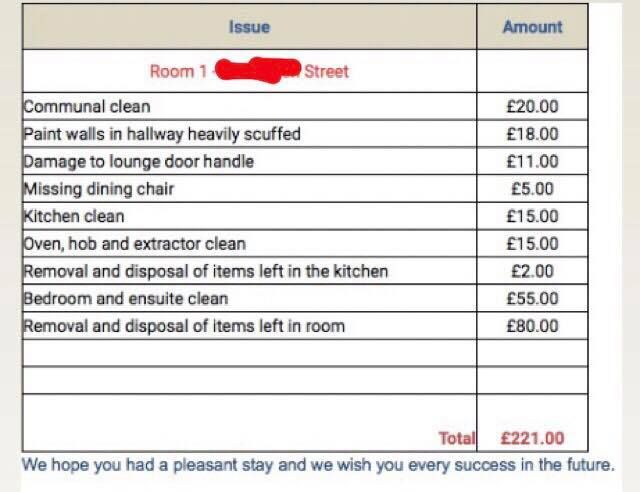Screen dimensions: 640x492
Task: Click the £221.00 total amount
Action: point(532,438)
